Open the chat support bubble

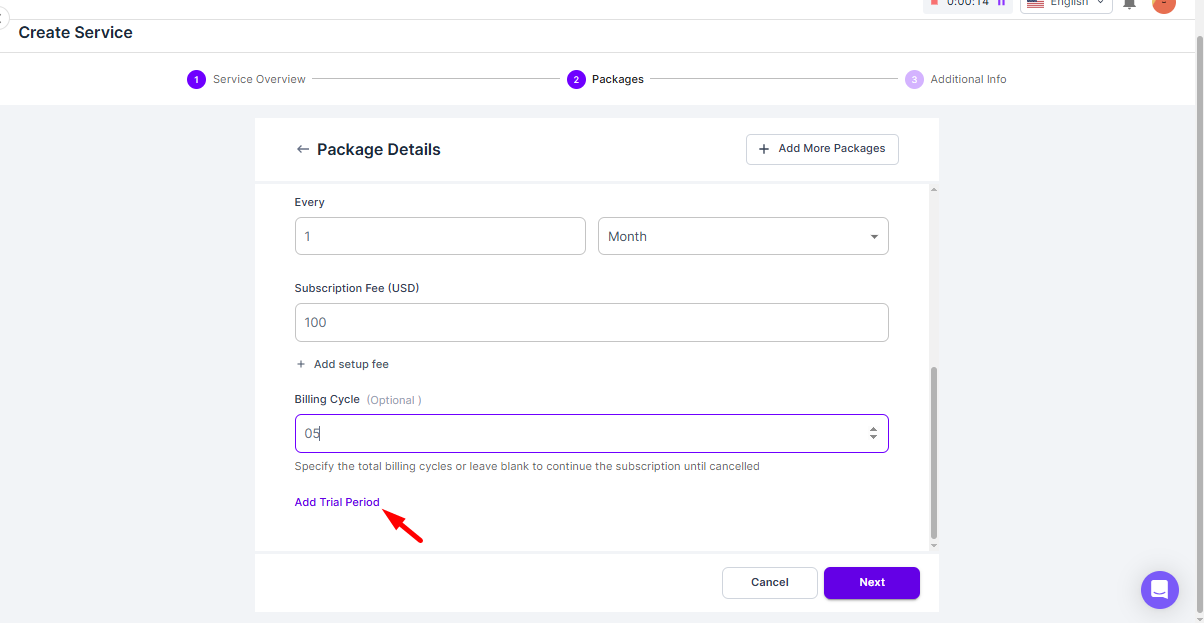point(1159,589)
